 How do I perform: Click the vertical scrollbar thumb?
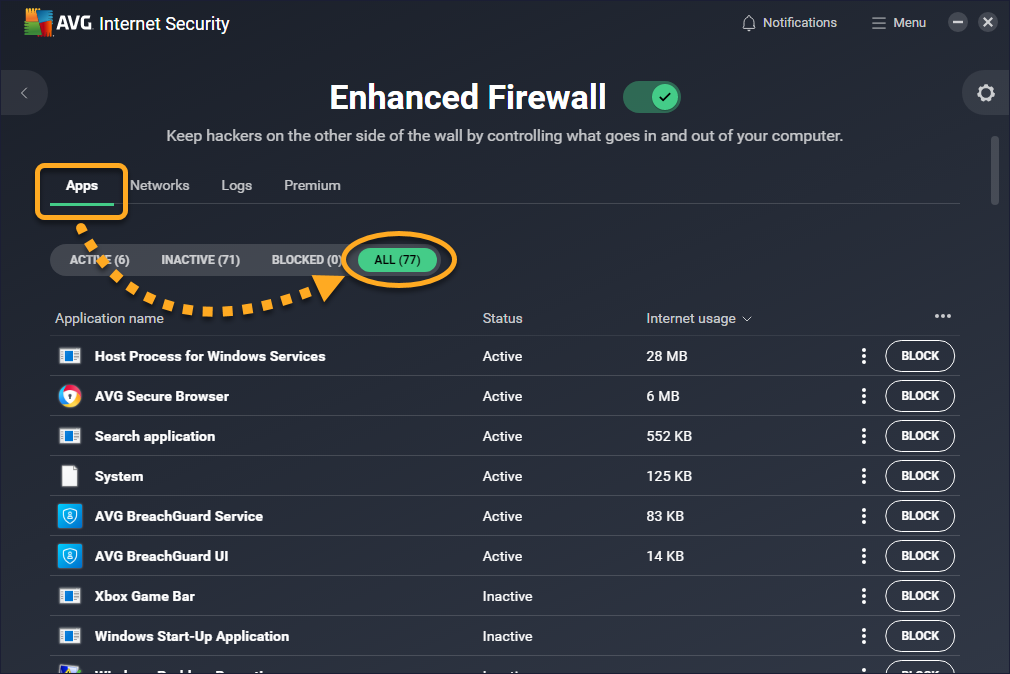coord(995,170)
